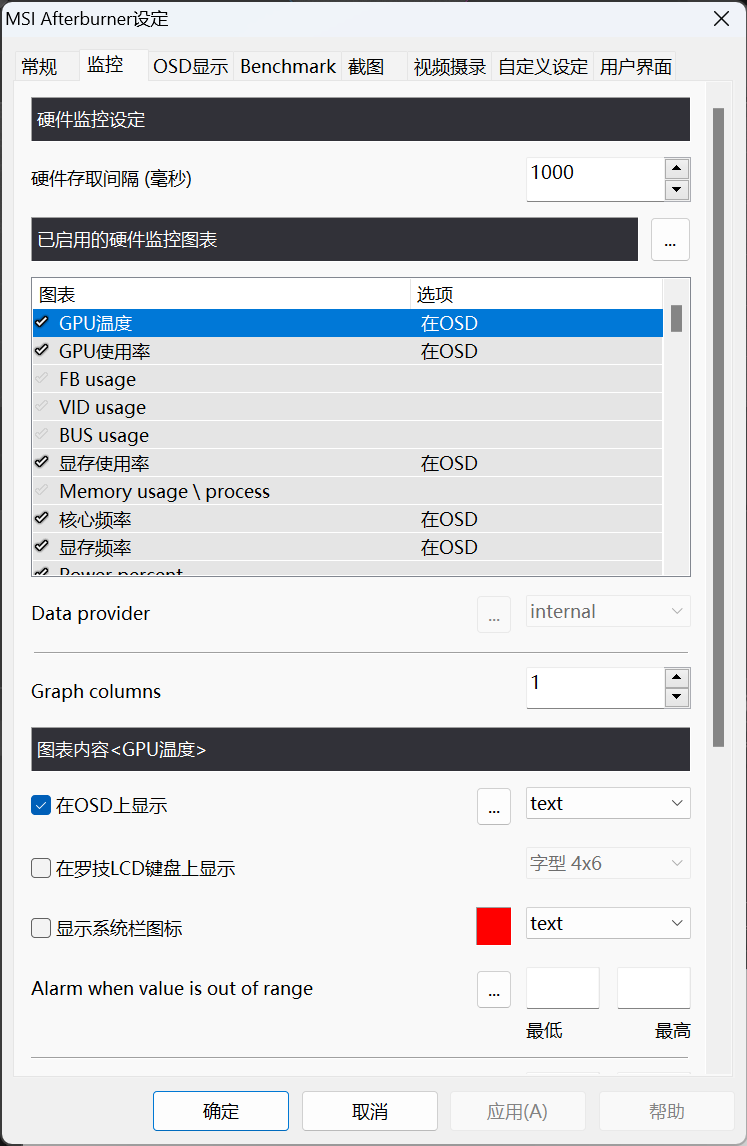Click the settings page vertical scrollbar
This screenshot has width=747, height=1146.
(718, 428)
